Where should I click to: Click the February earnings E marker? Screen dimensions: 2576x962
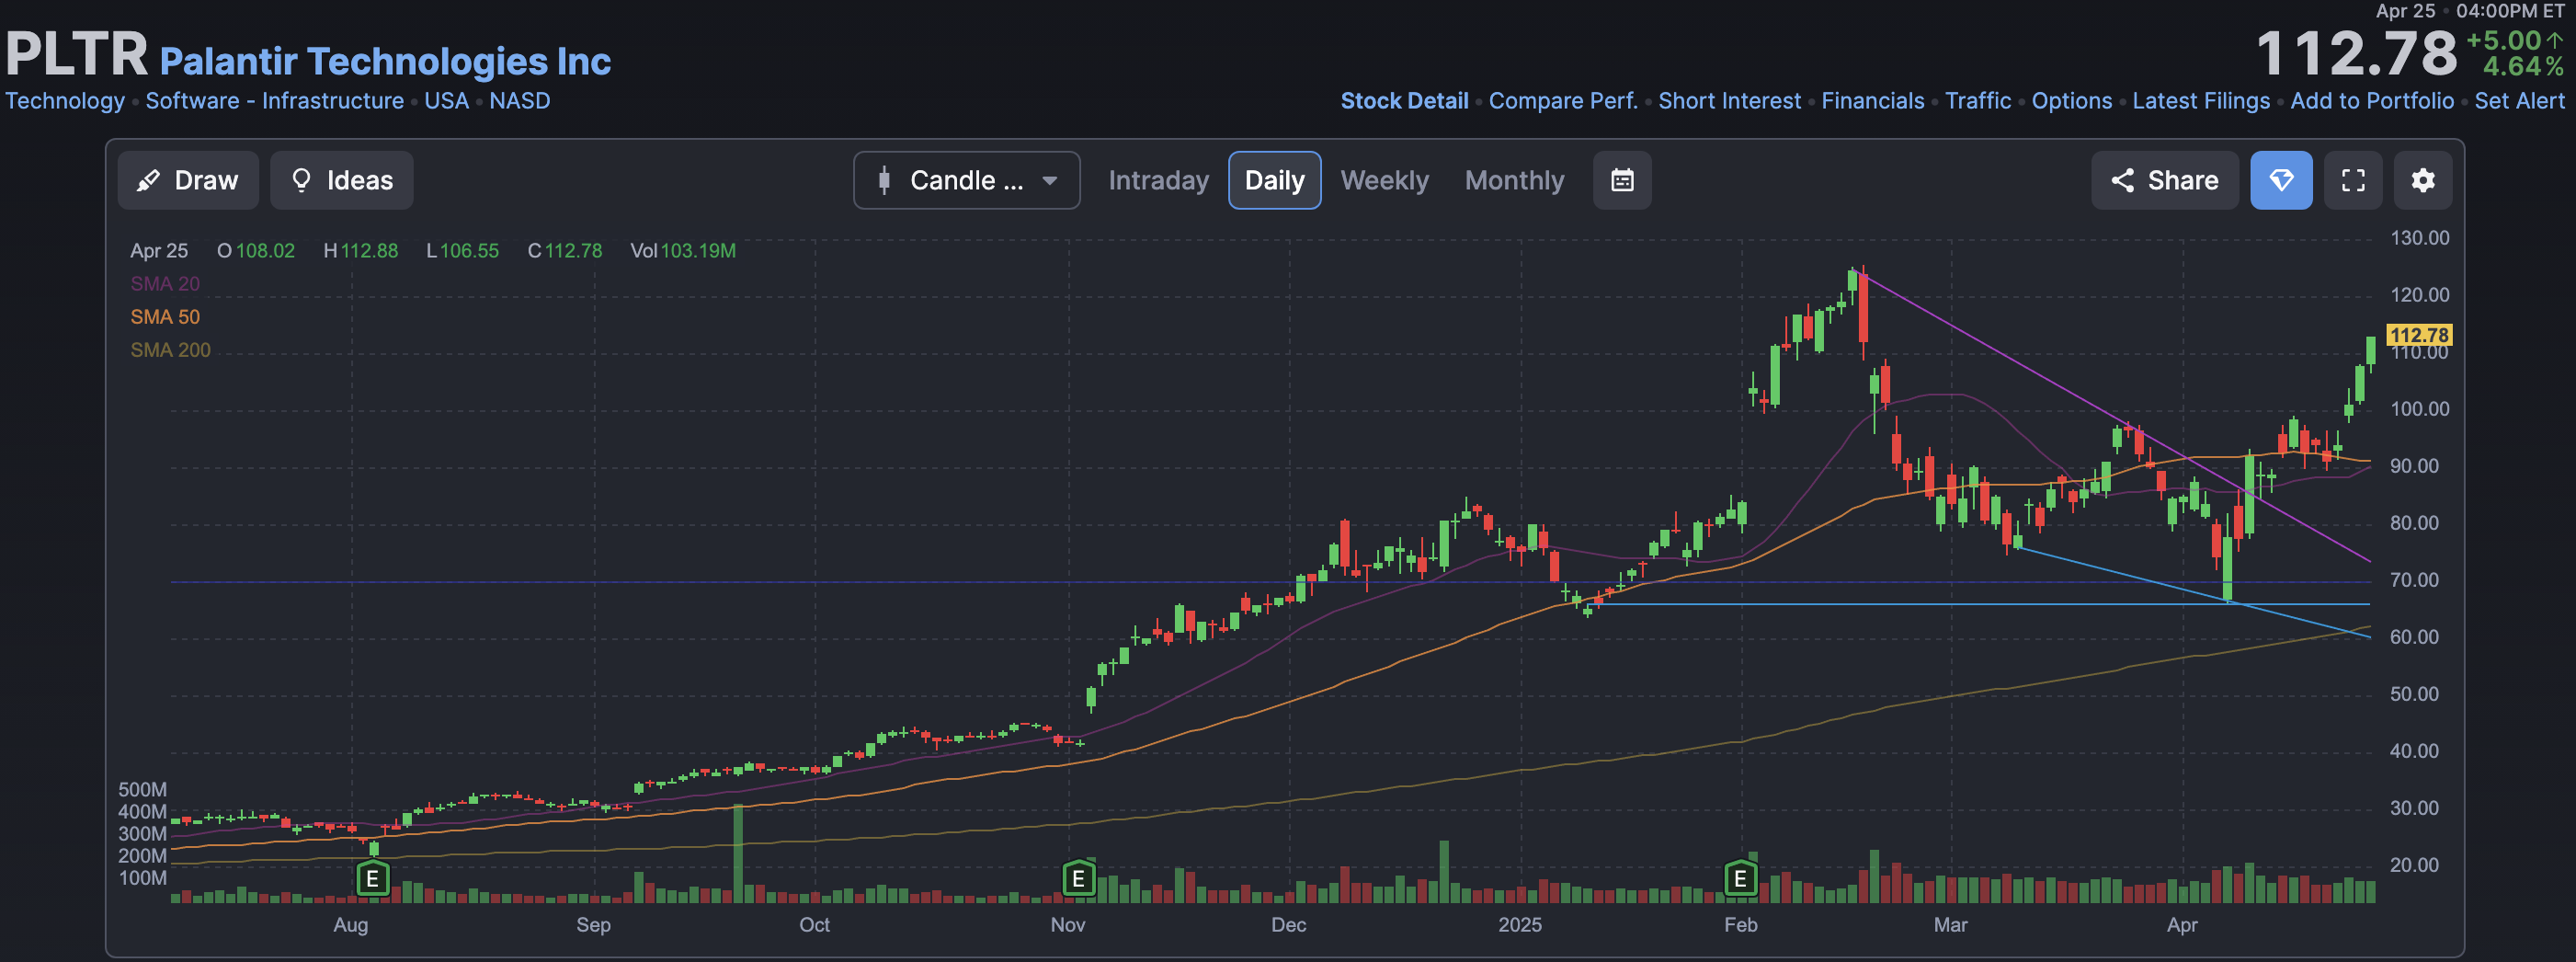point(1740,878)
